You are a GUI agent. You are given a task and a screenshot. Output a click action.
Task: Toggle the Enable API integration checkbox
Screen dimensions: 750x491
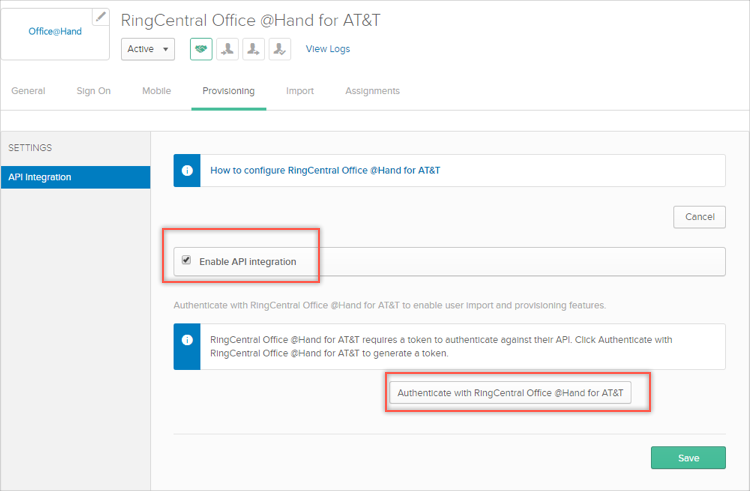point(186,261)
